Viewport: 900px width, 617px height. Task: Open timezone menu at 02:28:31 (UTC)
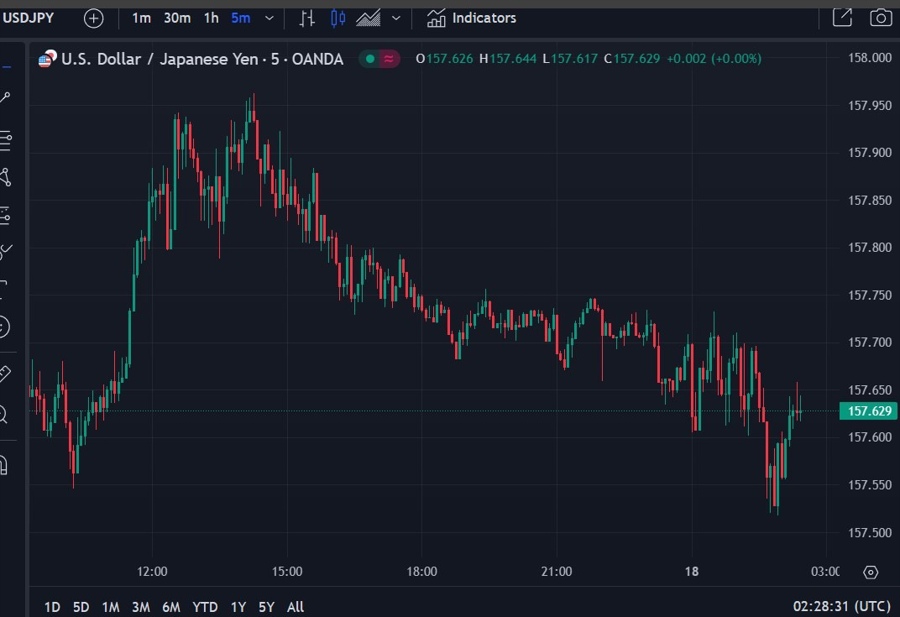pyautogui.click(x=842, y=607)
